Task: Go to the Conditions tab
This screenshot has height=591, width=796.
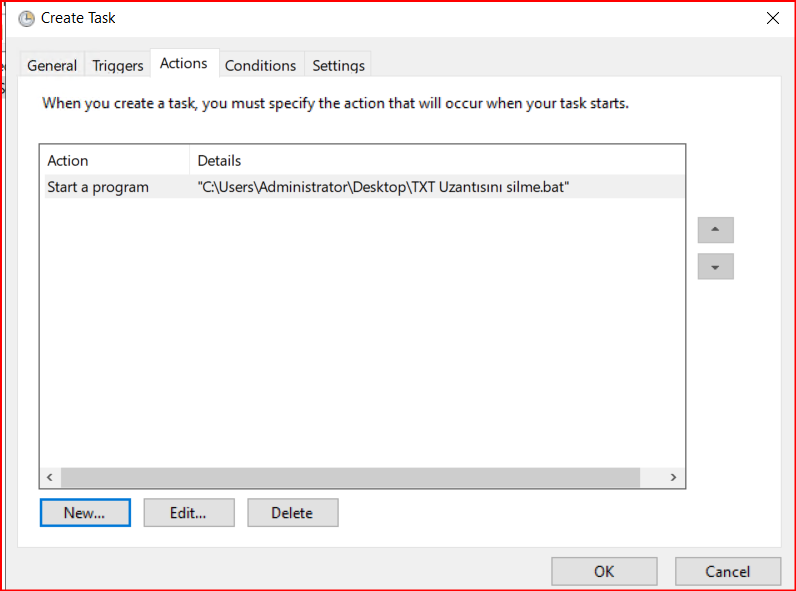Action: pyautogui.click(x=260, y=65)
